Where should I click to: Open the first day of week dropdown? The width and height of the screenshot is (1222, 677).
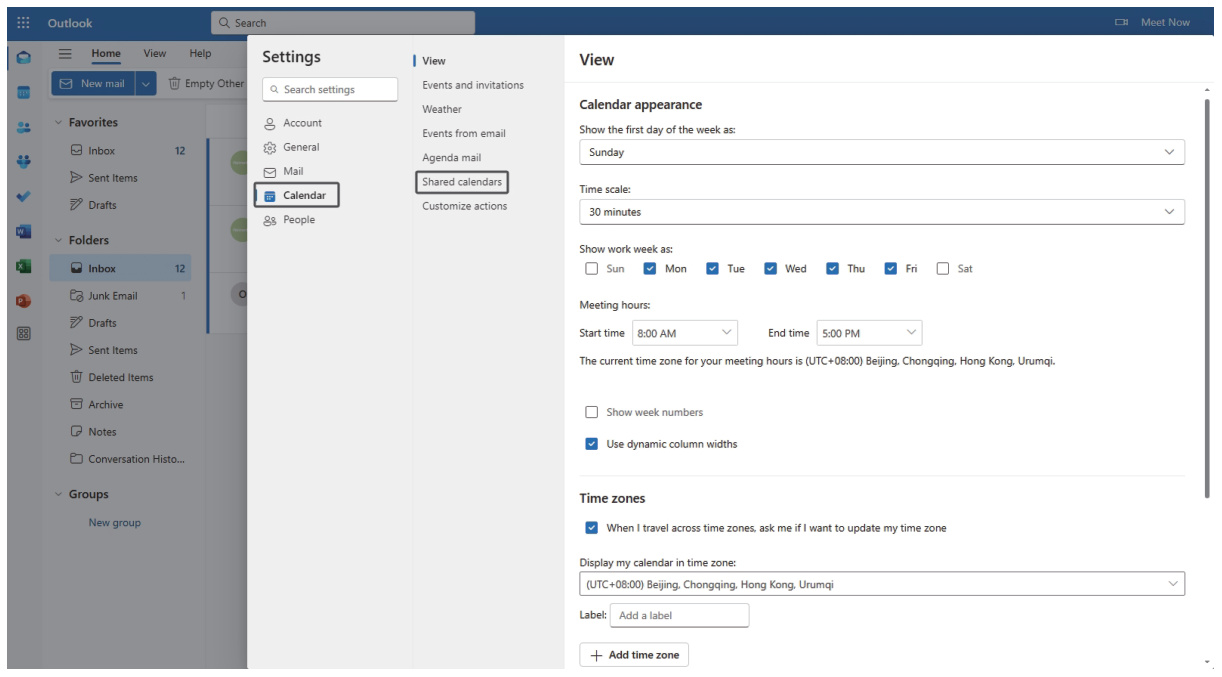coord(881,152)
